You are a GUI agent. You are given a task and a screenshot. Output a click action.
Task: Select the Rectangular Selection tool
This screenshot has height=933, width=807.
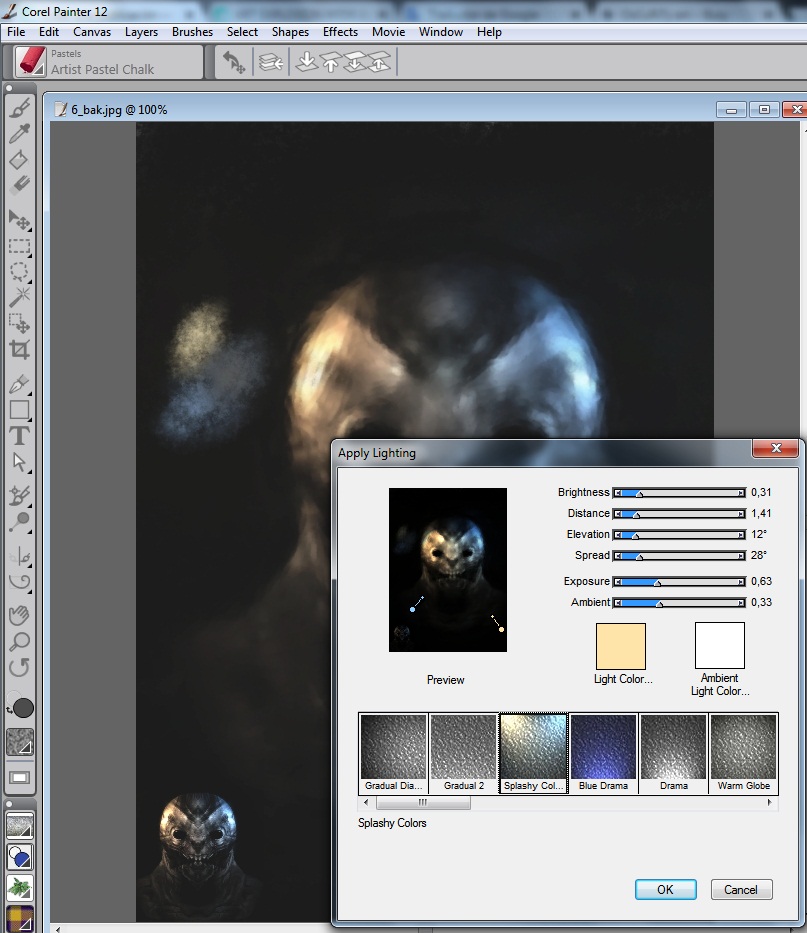(19, 246)
